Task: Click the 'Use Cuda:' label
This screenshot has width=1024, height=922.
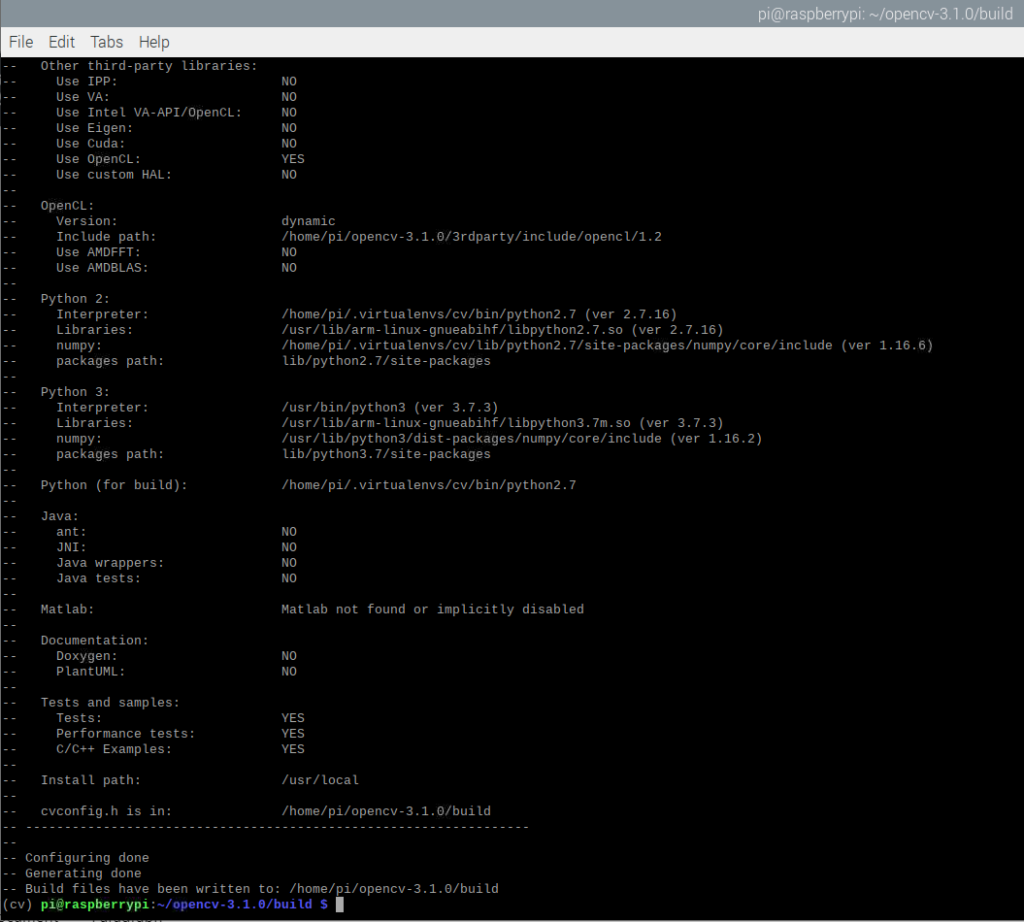Action: (x=90, y=144)
